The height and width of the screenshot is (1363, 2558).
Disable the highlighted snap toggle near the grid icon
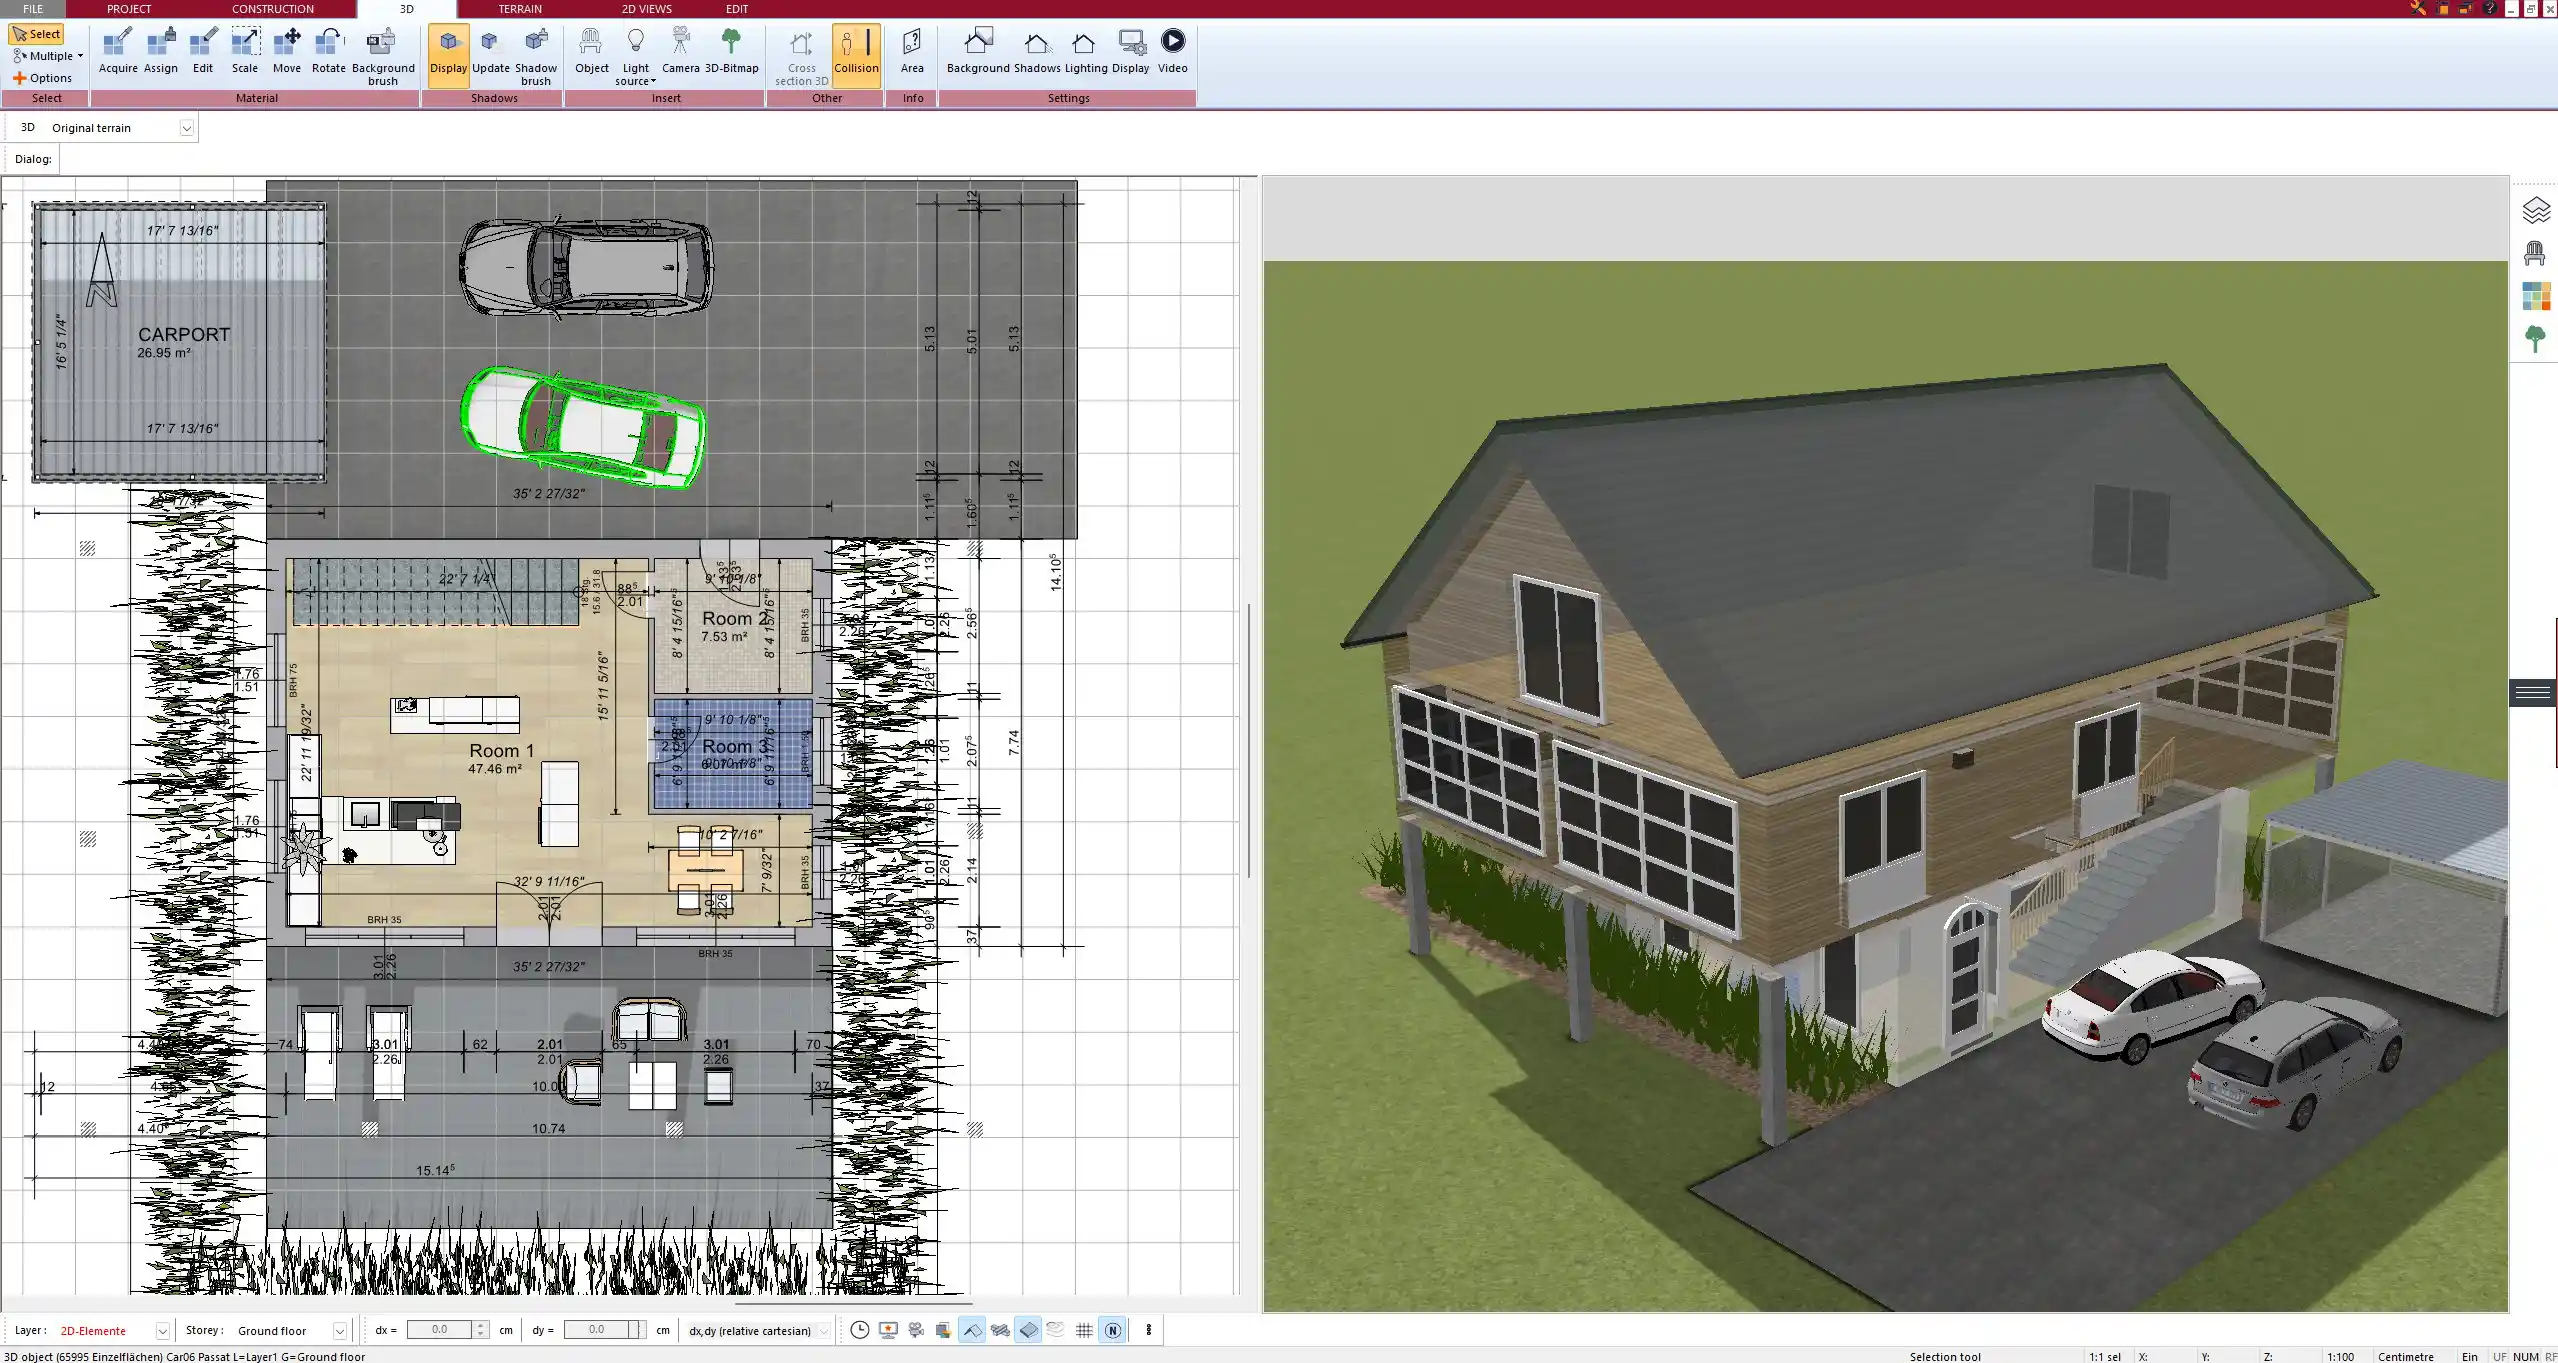(1029, 1330)
